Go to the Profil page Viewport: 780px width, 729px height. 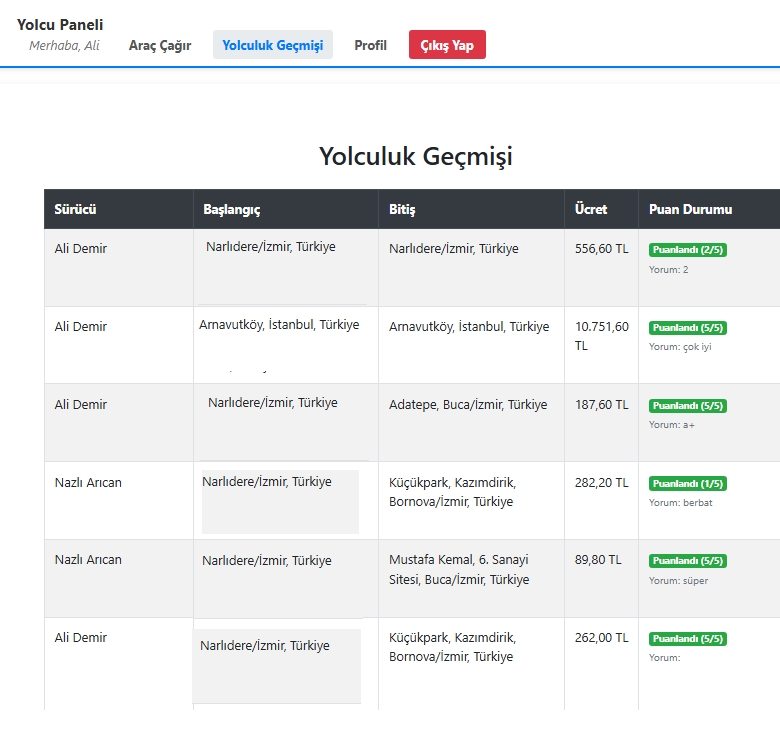point(370,45)
